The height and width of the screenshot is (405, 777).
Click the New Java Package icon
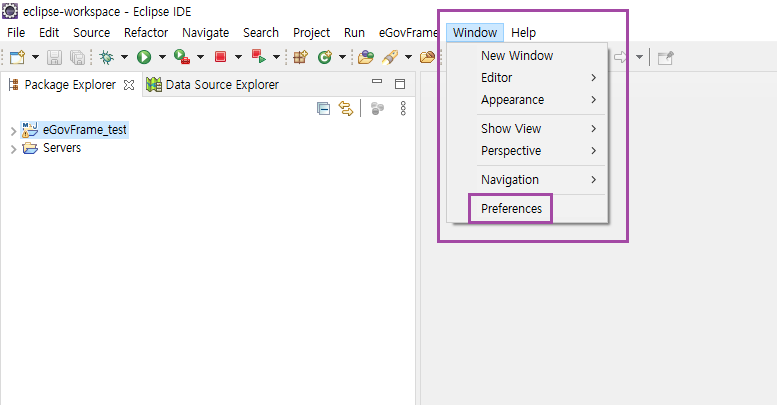point(300,58)
